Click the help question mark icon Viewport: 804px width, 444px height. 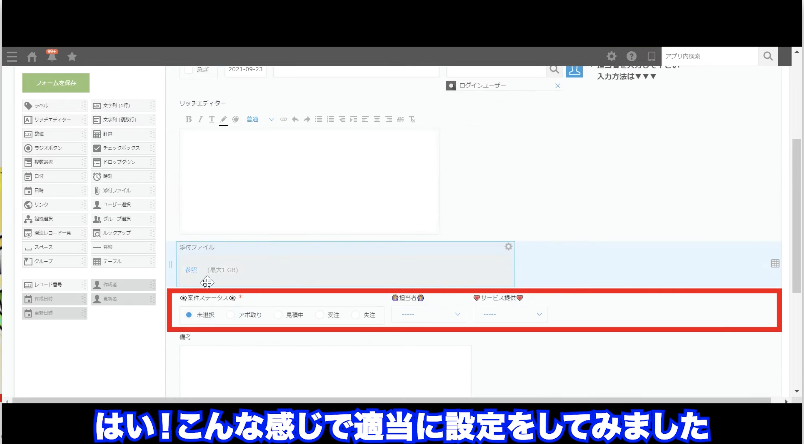click(x=632, y=56)
